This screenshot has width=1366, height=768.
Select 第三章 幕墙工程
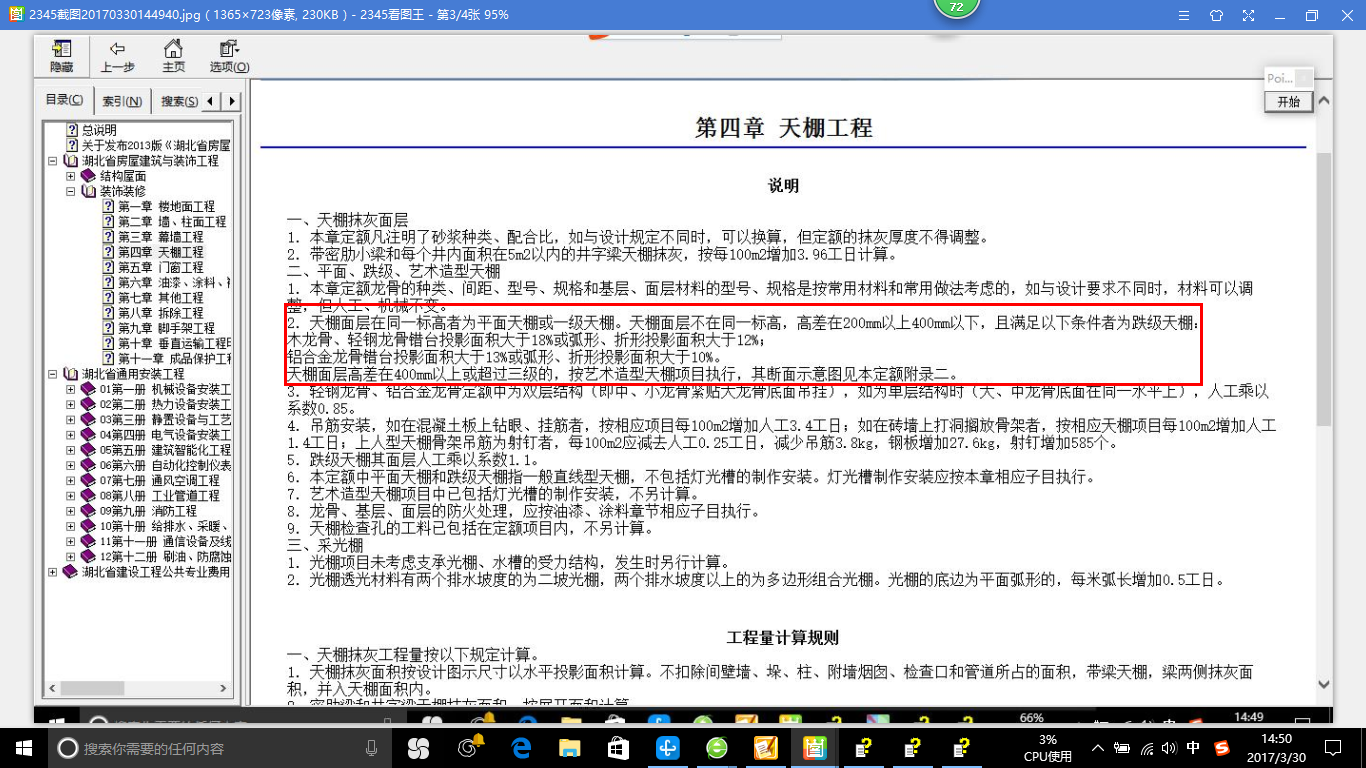[x=160, y=237]
